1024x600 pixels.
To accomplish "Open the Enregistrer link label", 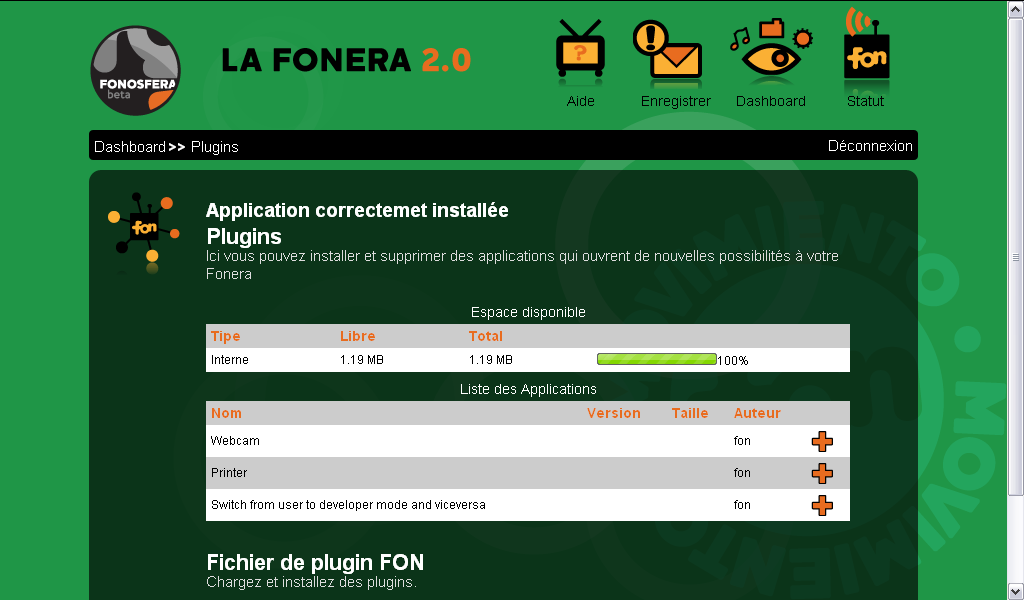I will click(675, 101).
